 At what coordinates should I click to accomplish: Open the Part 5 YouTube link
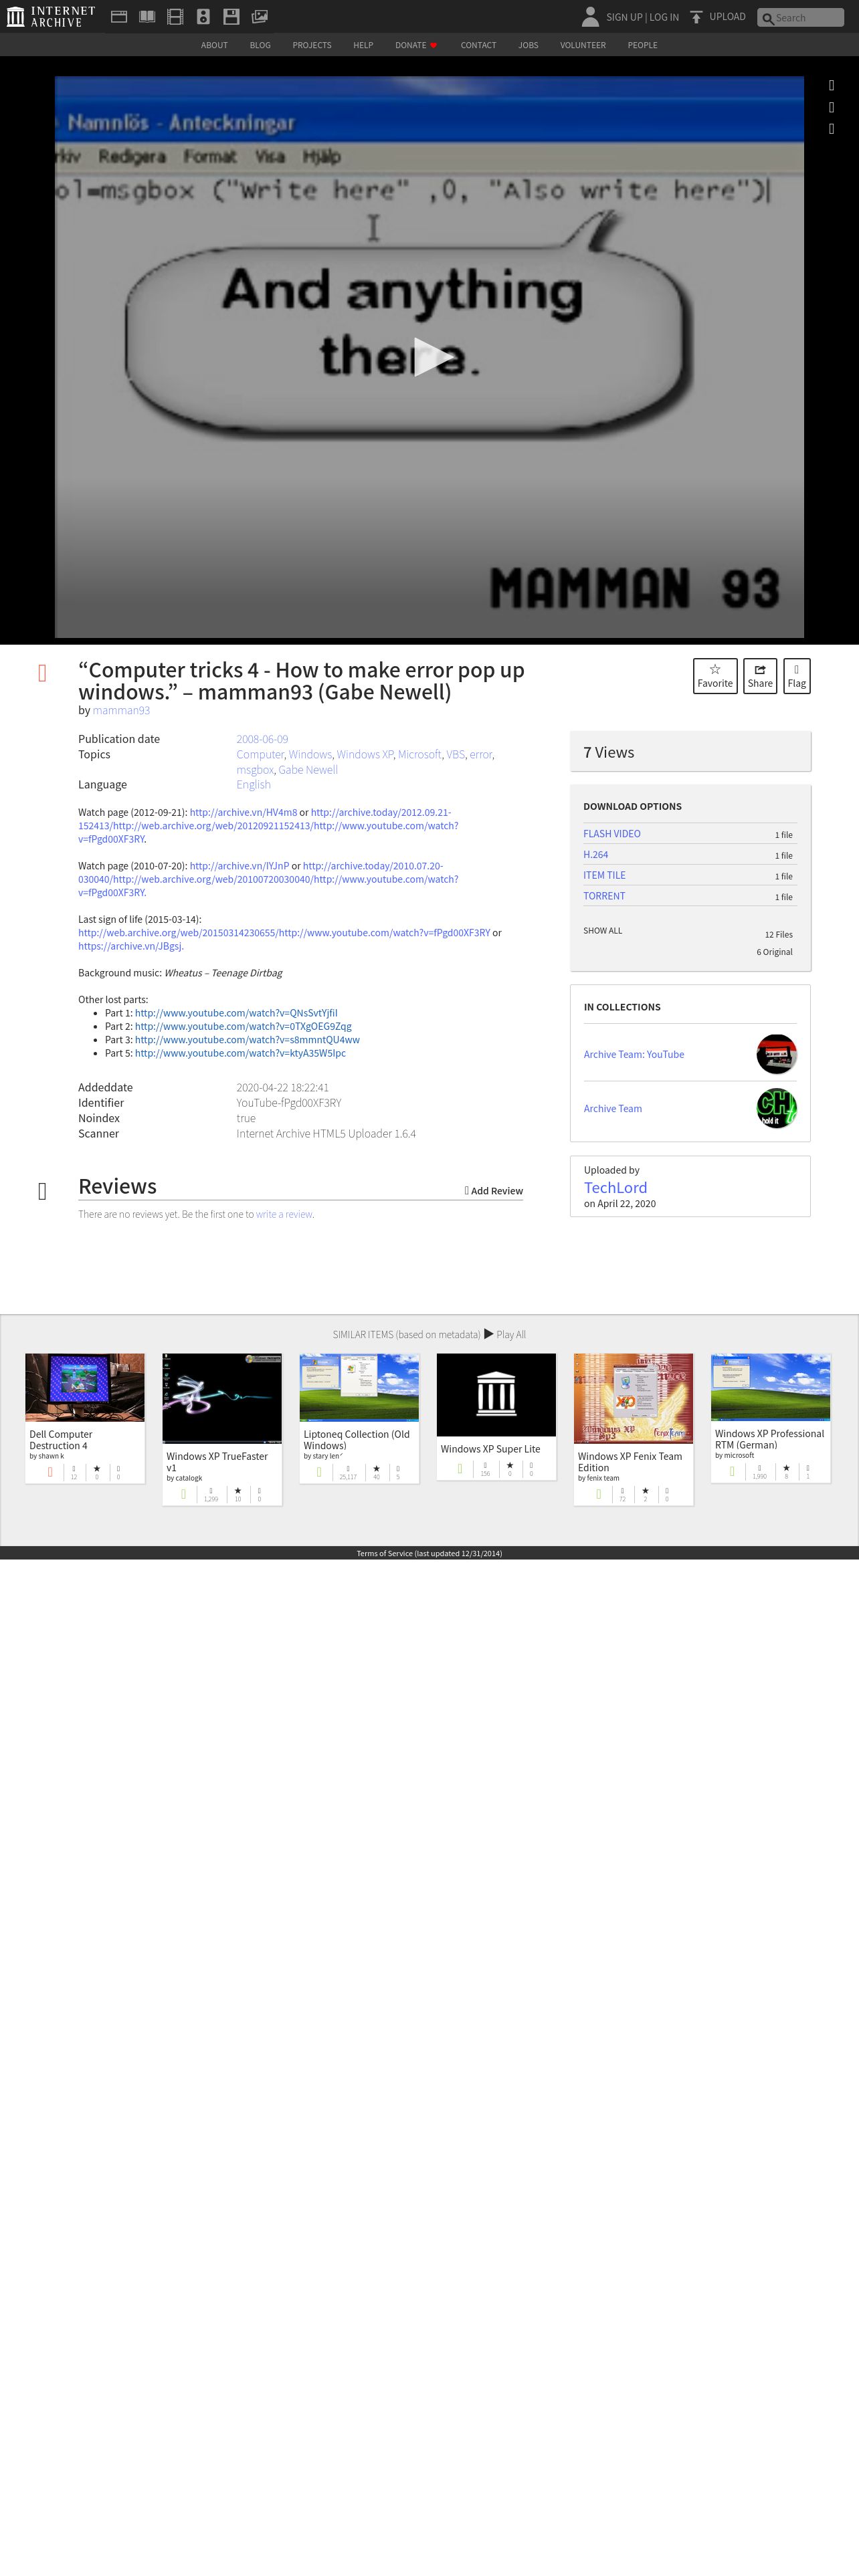[240, 1053]
